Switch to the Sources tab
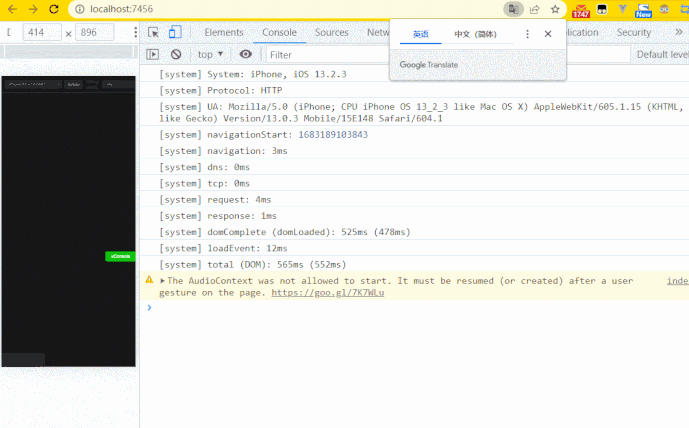The image size is (689, 428). 332,33
